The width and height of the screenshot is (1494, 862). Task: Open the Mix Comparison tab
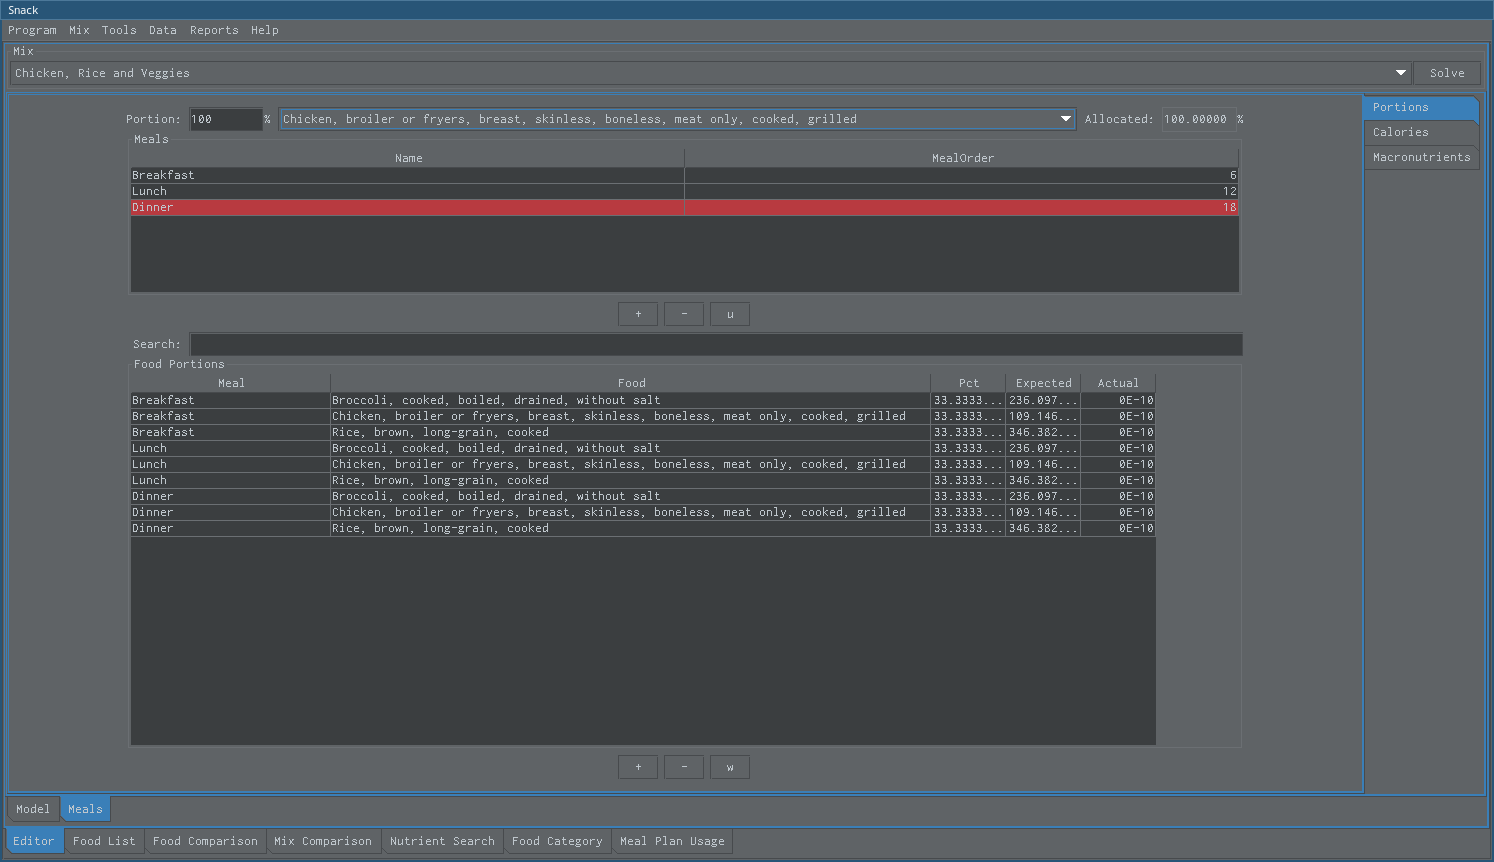click(323, 841)
